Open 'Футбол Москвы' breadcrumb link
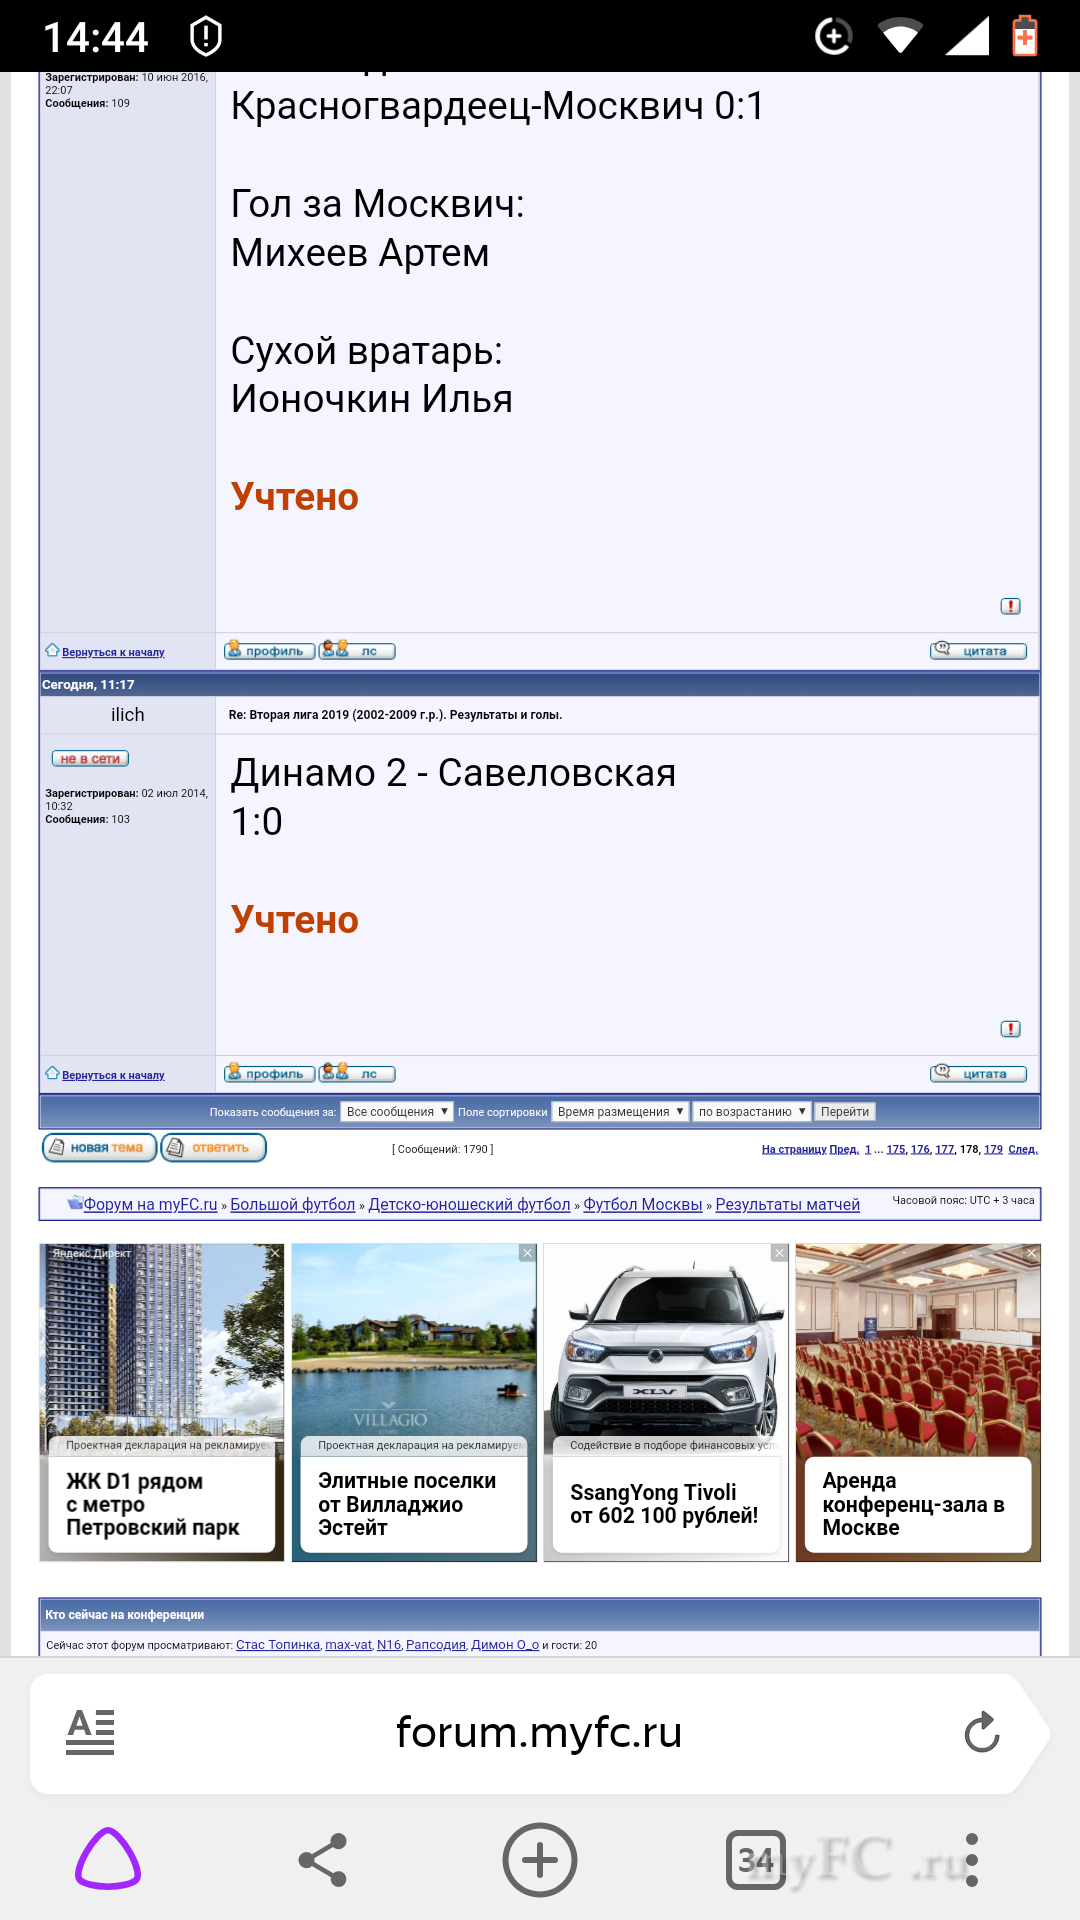 coord(642,1204)
